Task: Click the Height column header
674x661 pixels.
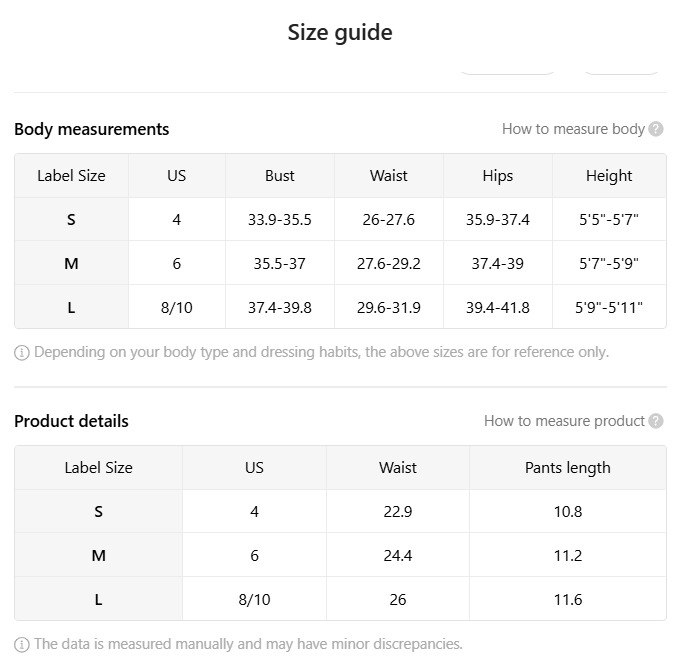Action: [x=609, y=176]
